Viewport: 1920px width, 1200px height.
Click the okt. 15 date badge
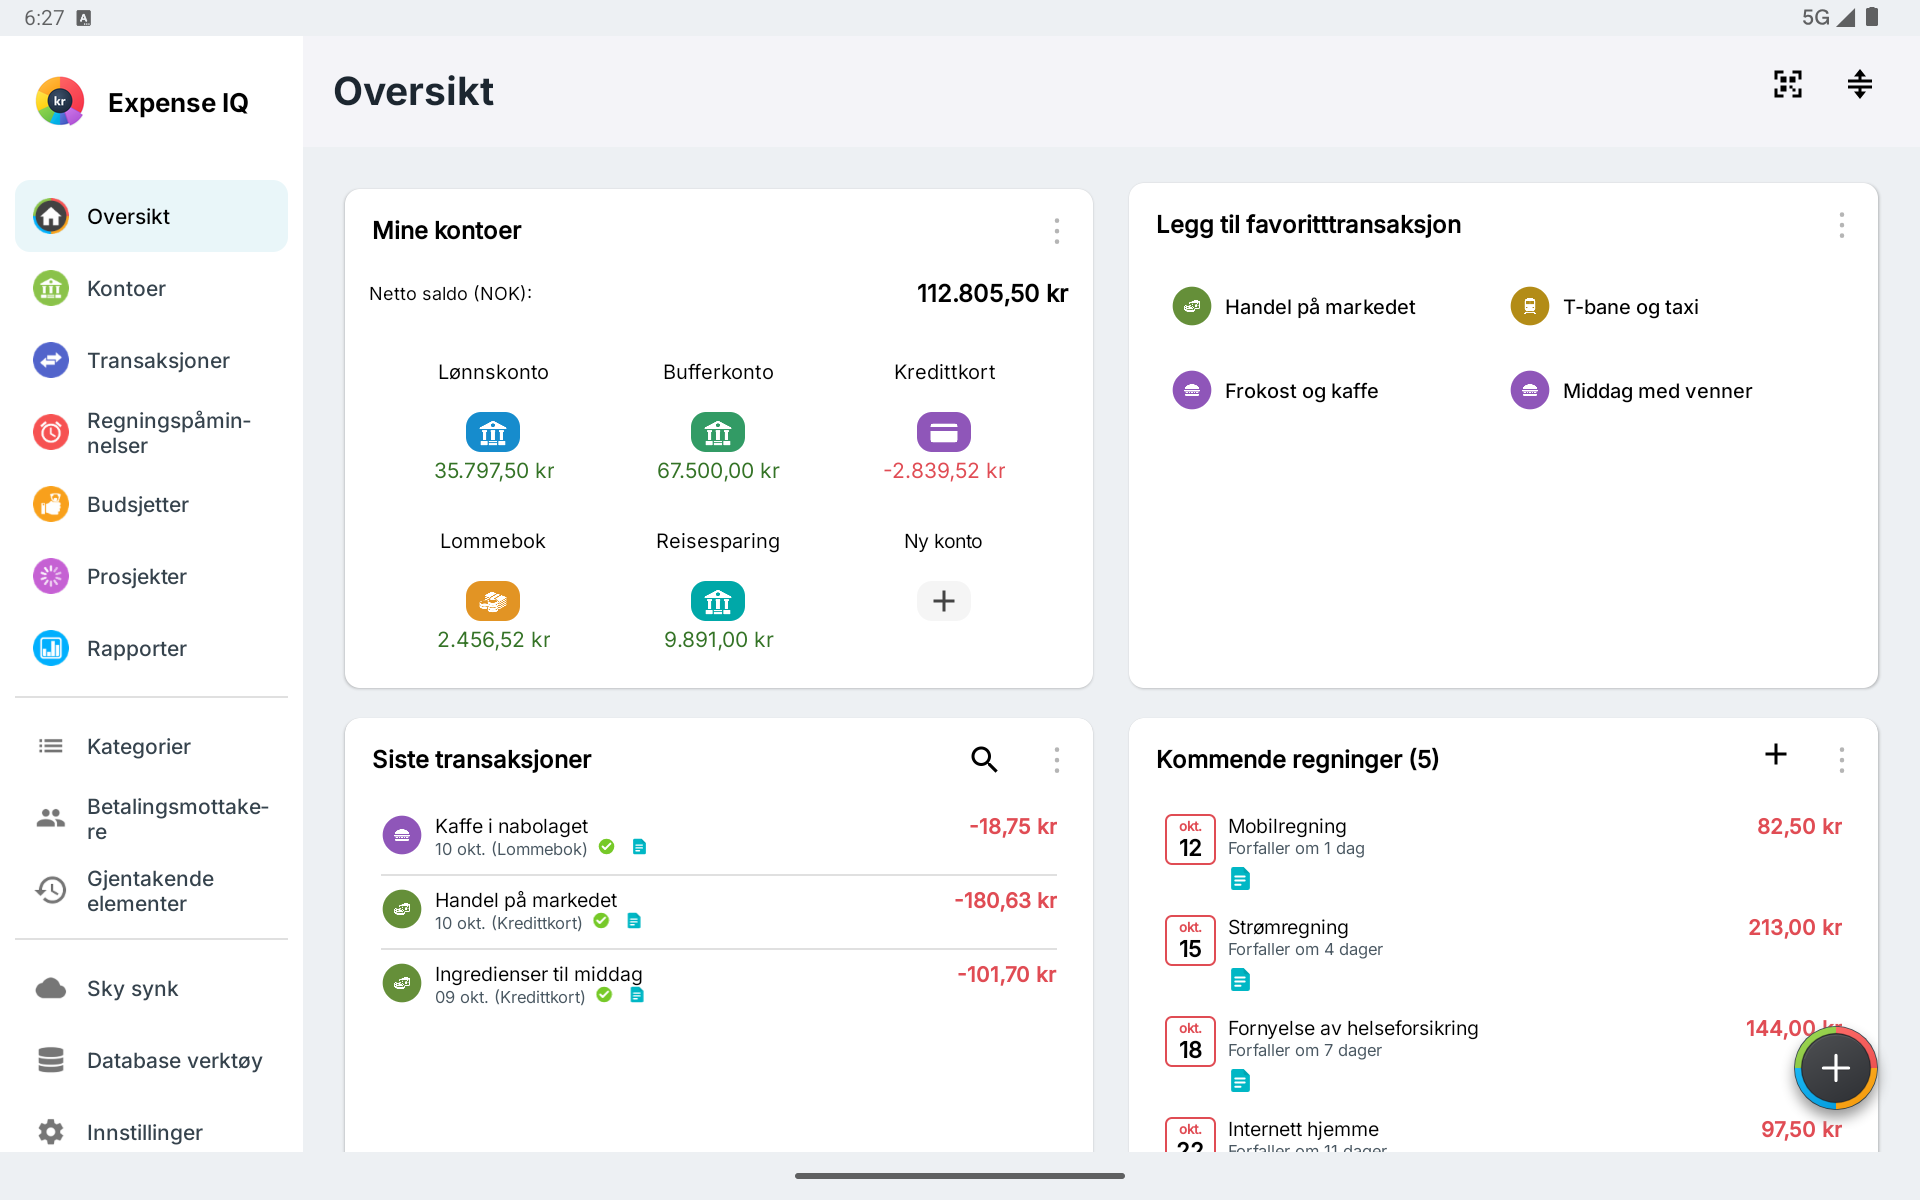(x=1190, y=940)
